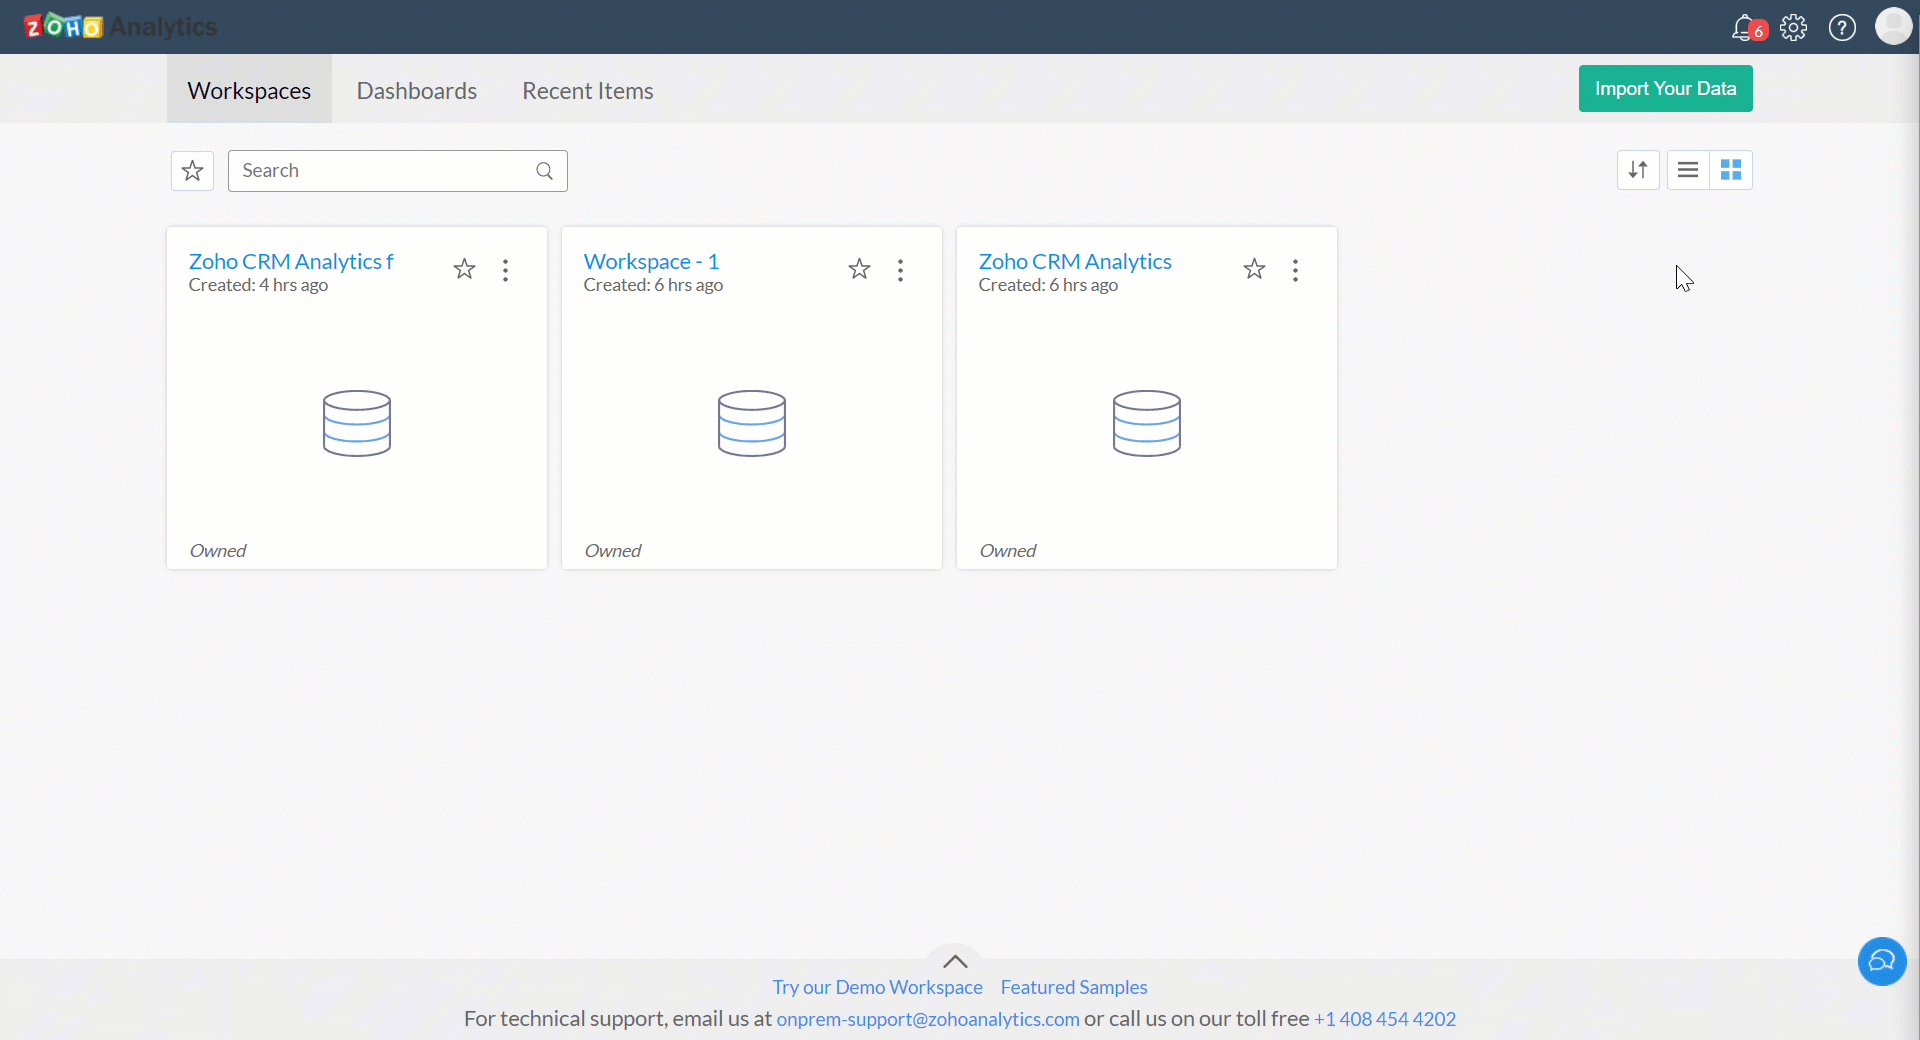Screen dimensions: 1920x1040
Task: Mark Workspace - 1 as favorite
Action: (859, 269)
